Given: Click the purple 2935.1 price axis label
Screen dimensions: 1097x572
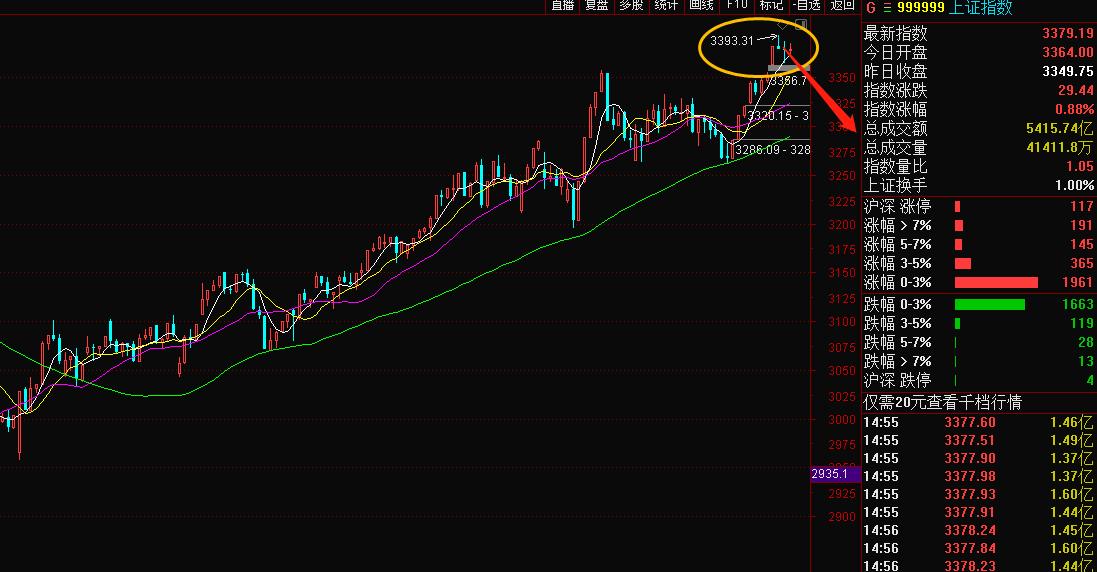Looking at the screenshot, I should point(829,474).
